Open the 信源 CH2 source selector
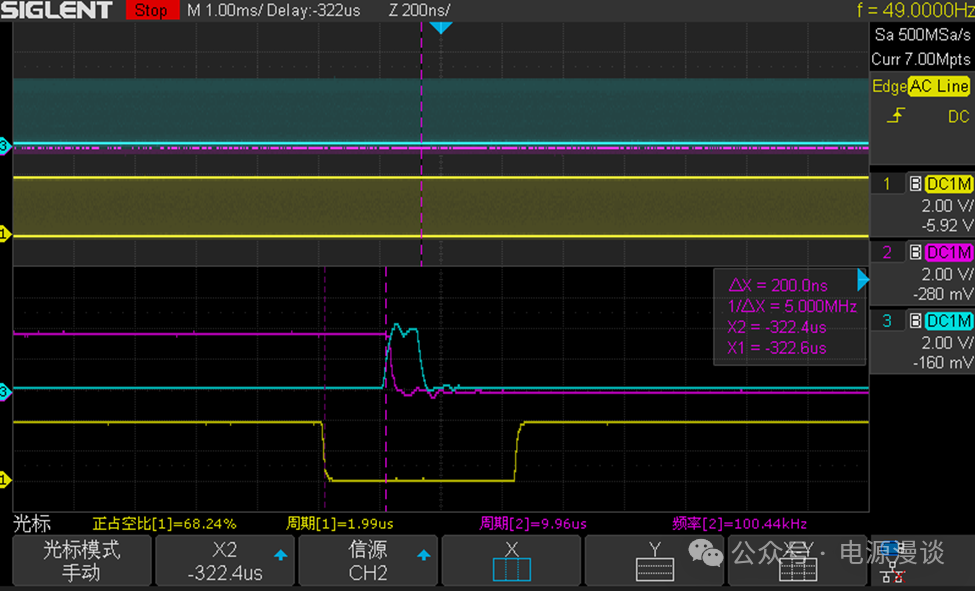The height and width of the screenshot is (591, 975). pyautogui.click(x=368, y=561)
